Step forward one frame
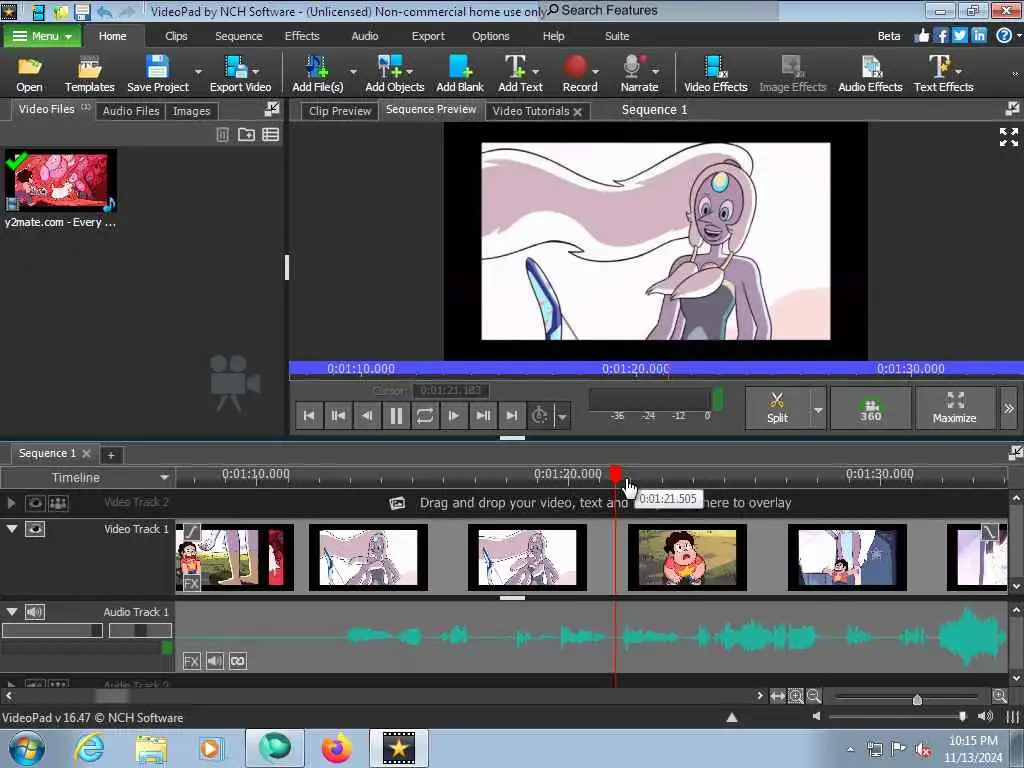This screenshot has width=1024, height=768. (453, 415)
